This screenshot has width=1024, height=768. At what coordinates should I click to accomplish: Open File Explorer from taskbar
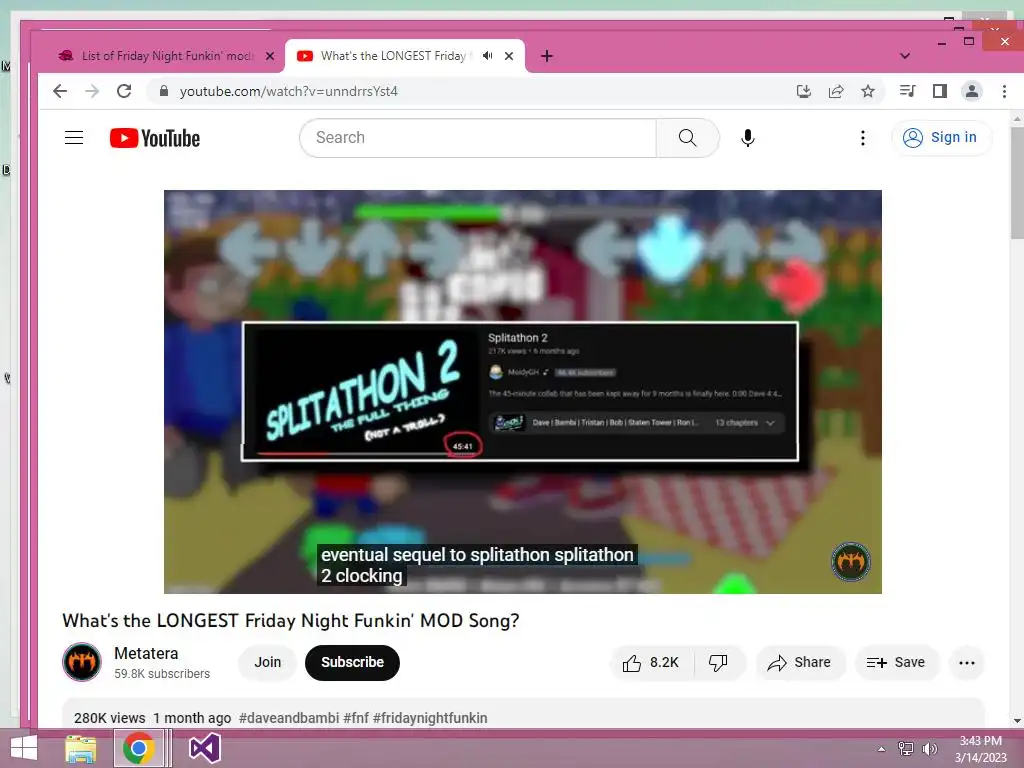click(81, 749)
